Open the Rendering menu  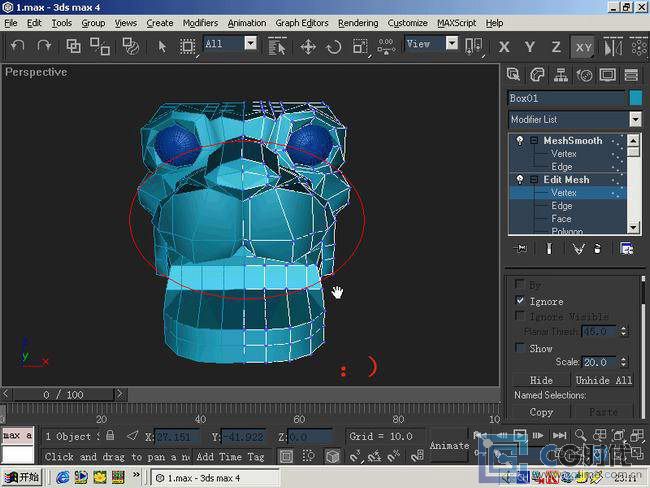tap(358, 23)
